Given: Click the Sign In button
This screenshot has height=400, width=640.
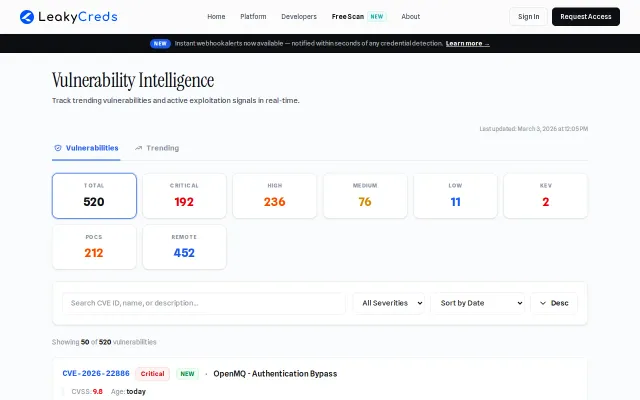Looking at the screenshot, I should coord(528,17).
